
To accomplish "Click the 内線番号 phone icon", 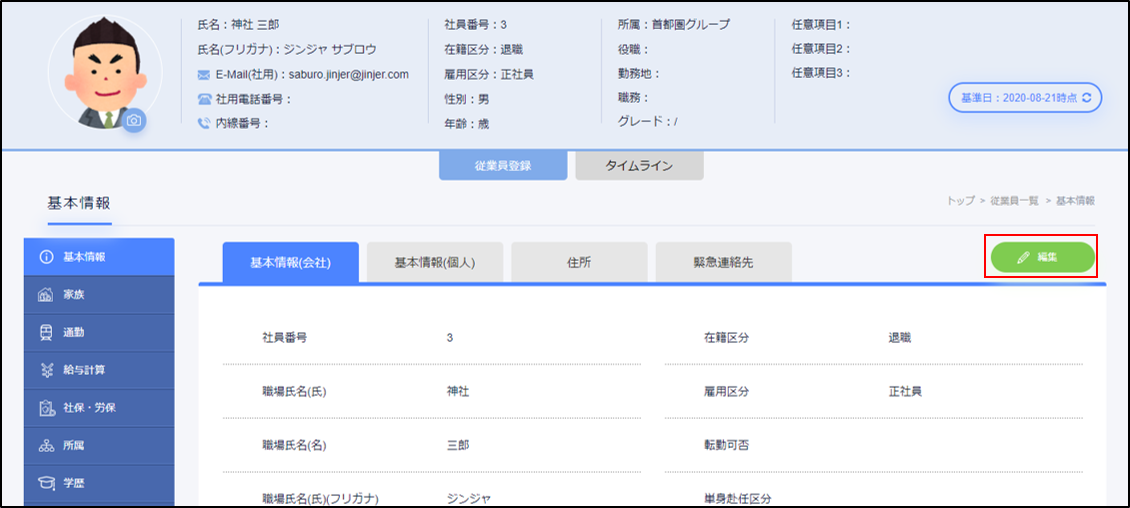I will [204, 124].
